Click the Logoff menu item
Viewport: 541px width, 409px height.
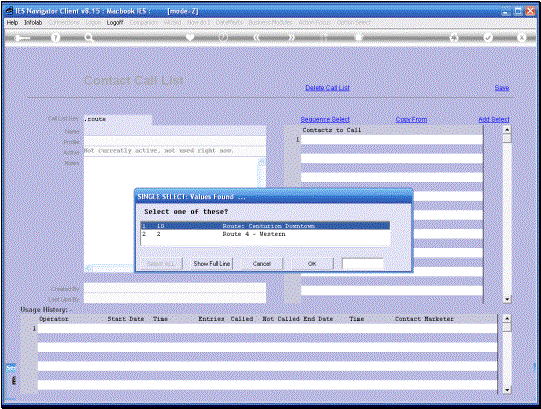115,22
